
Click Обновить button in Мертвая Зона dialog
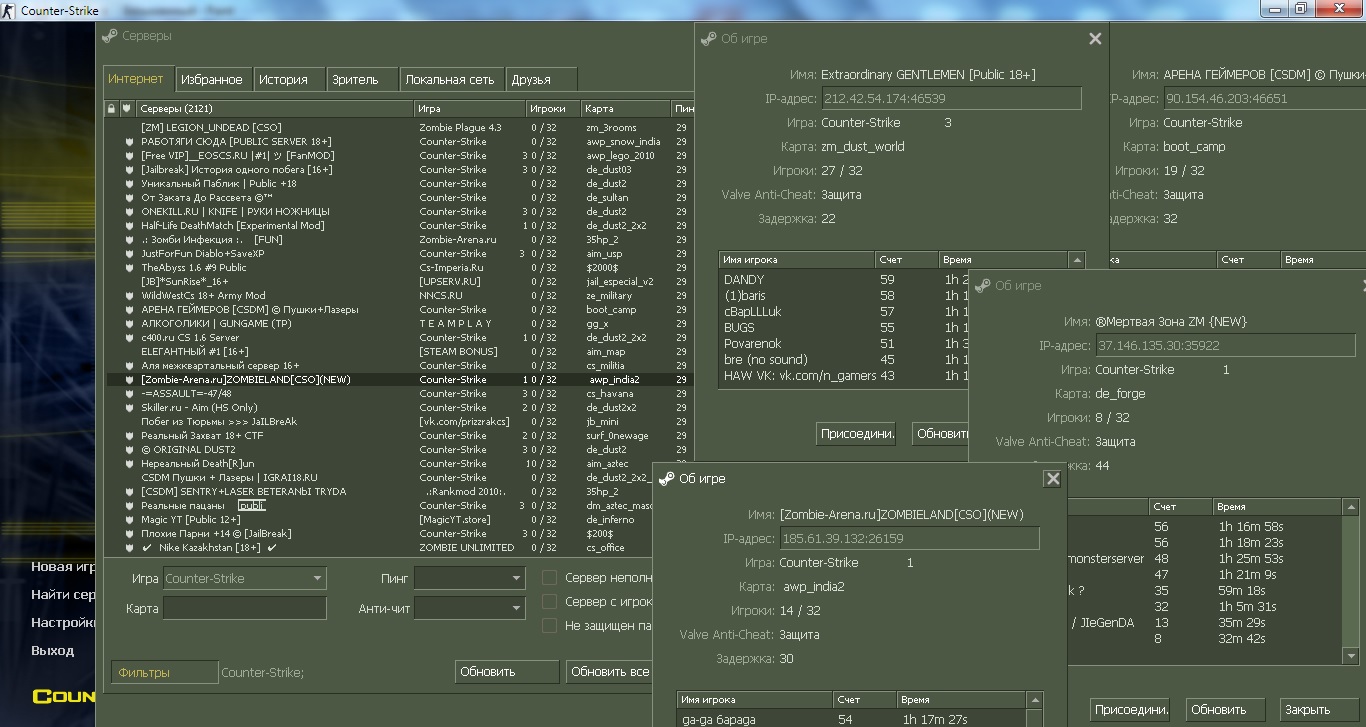click(x=1225, y=710)
